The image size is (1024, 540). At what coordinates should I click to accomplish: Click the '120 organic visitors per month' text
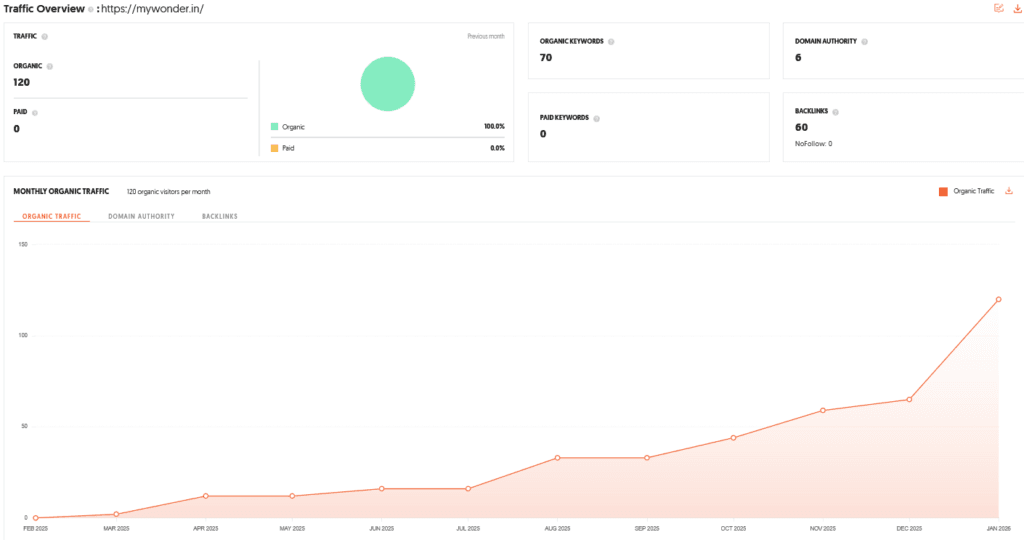(168, 192)
